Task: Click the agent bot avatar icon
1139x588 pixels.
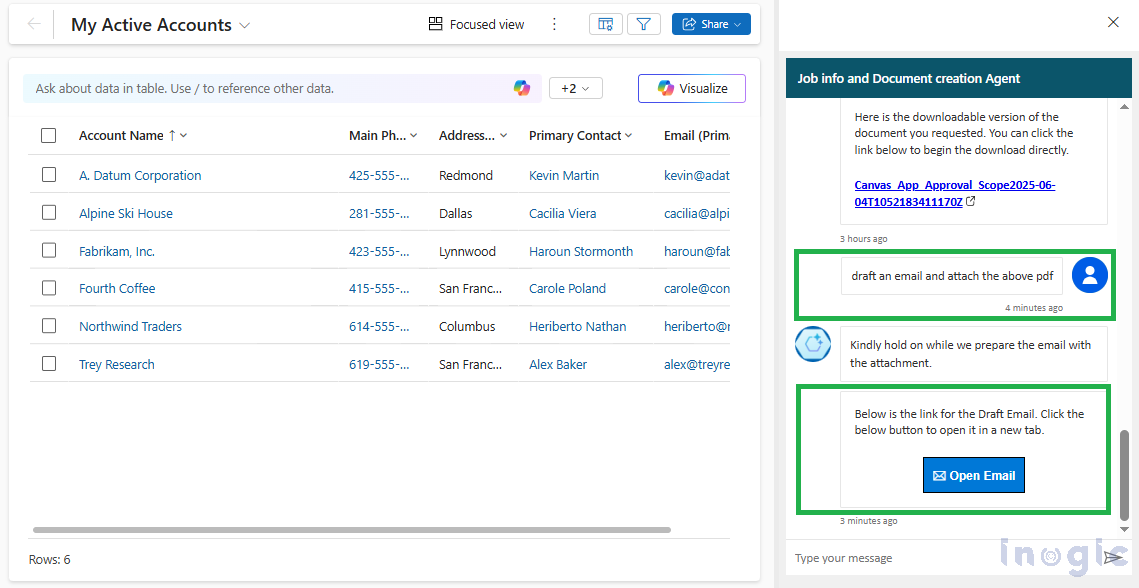Action: click(813, 344)
